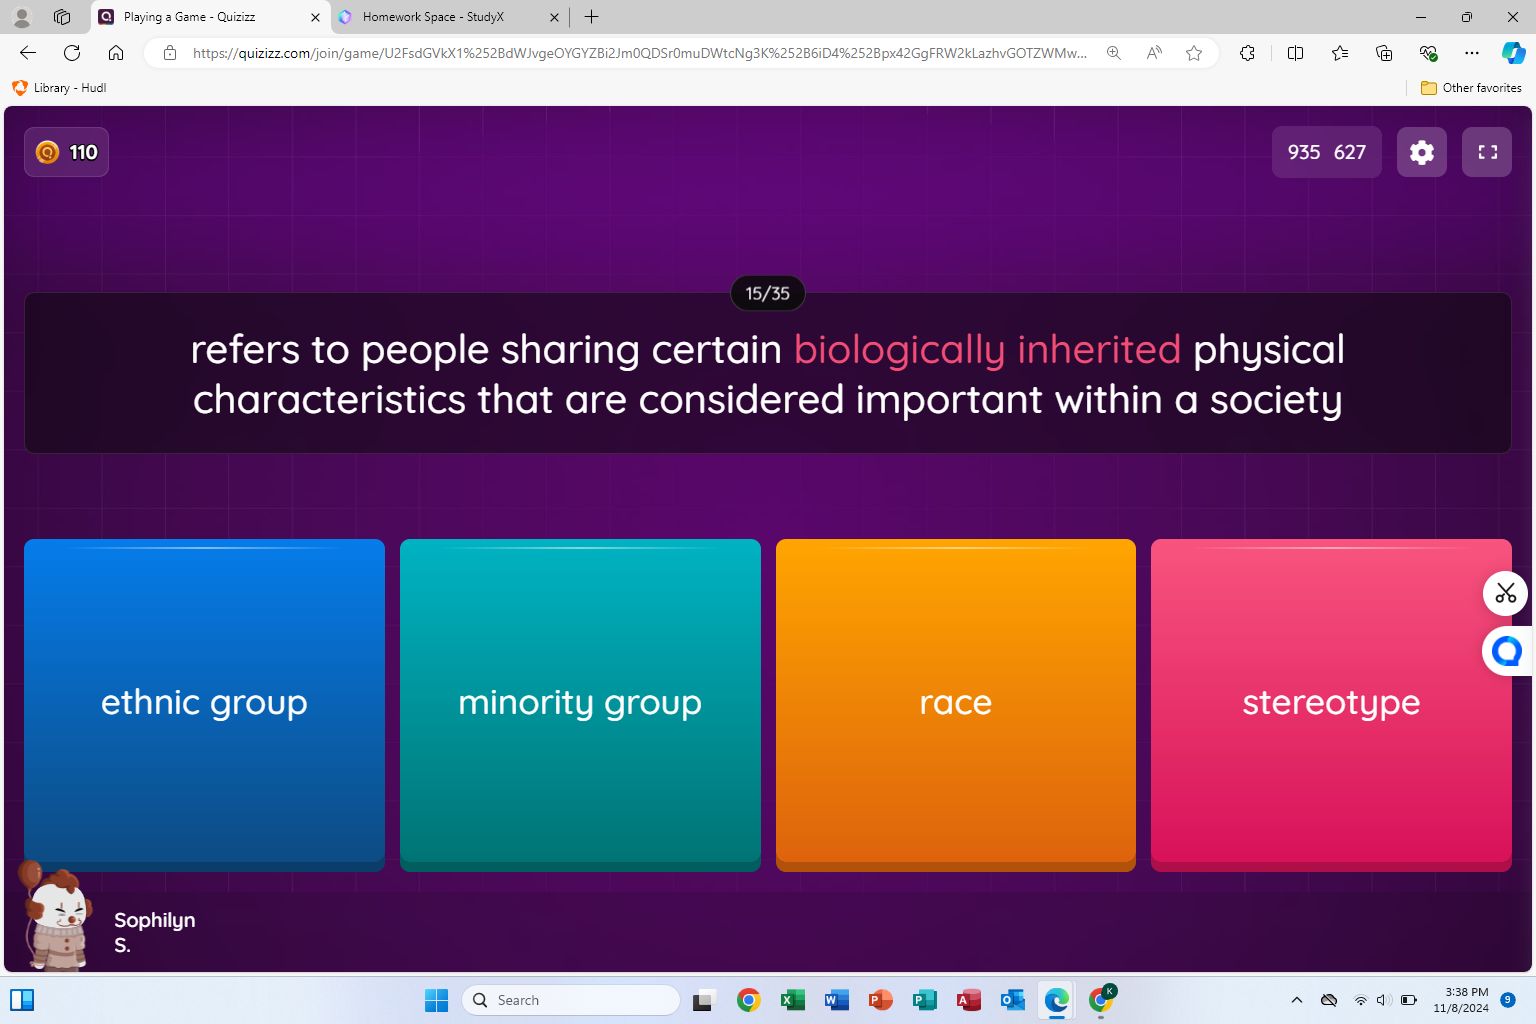Select the Playing a Game - Quizizz tab
Image resolution: width=1536 pixels, height=1024 pixels.
210,17
